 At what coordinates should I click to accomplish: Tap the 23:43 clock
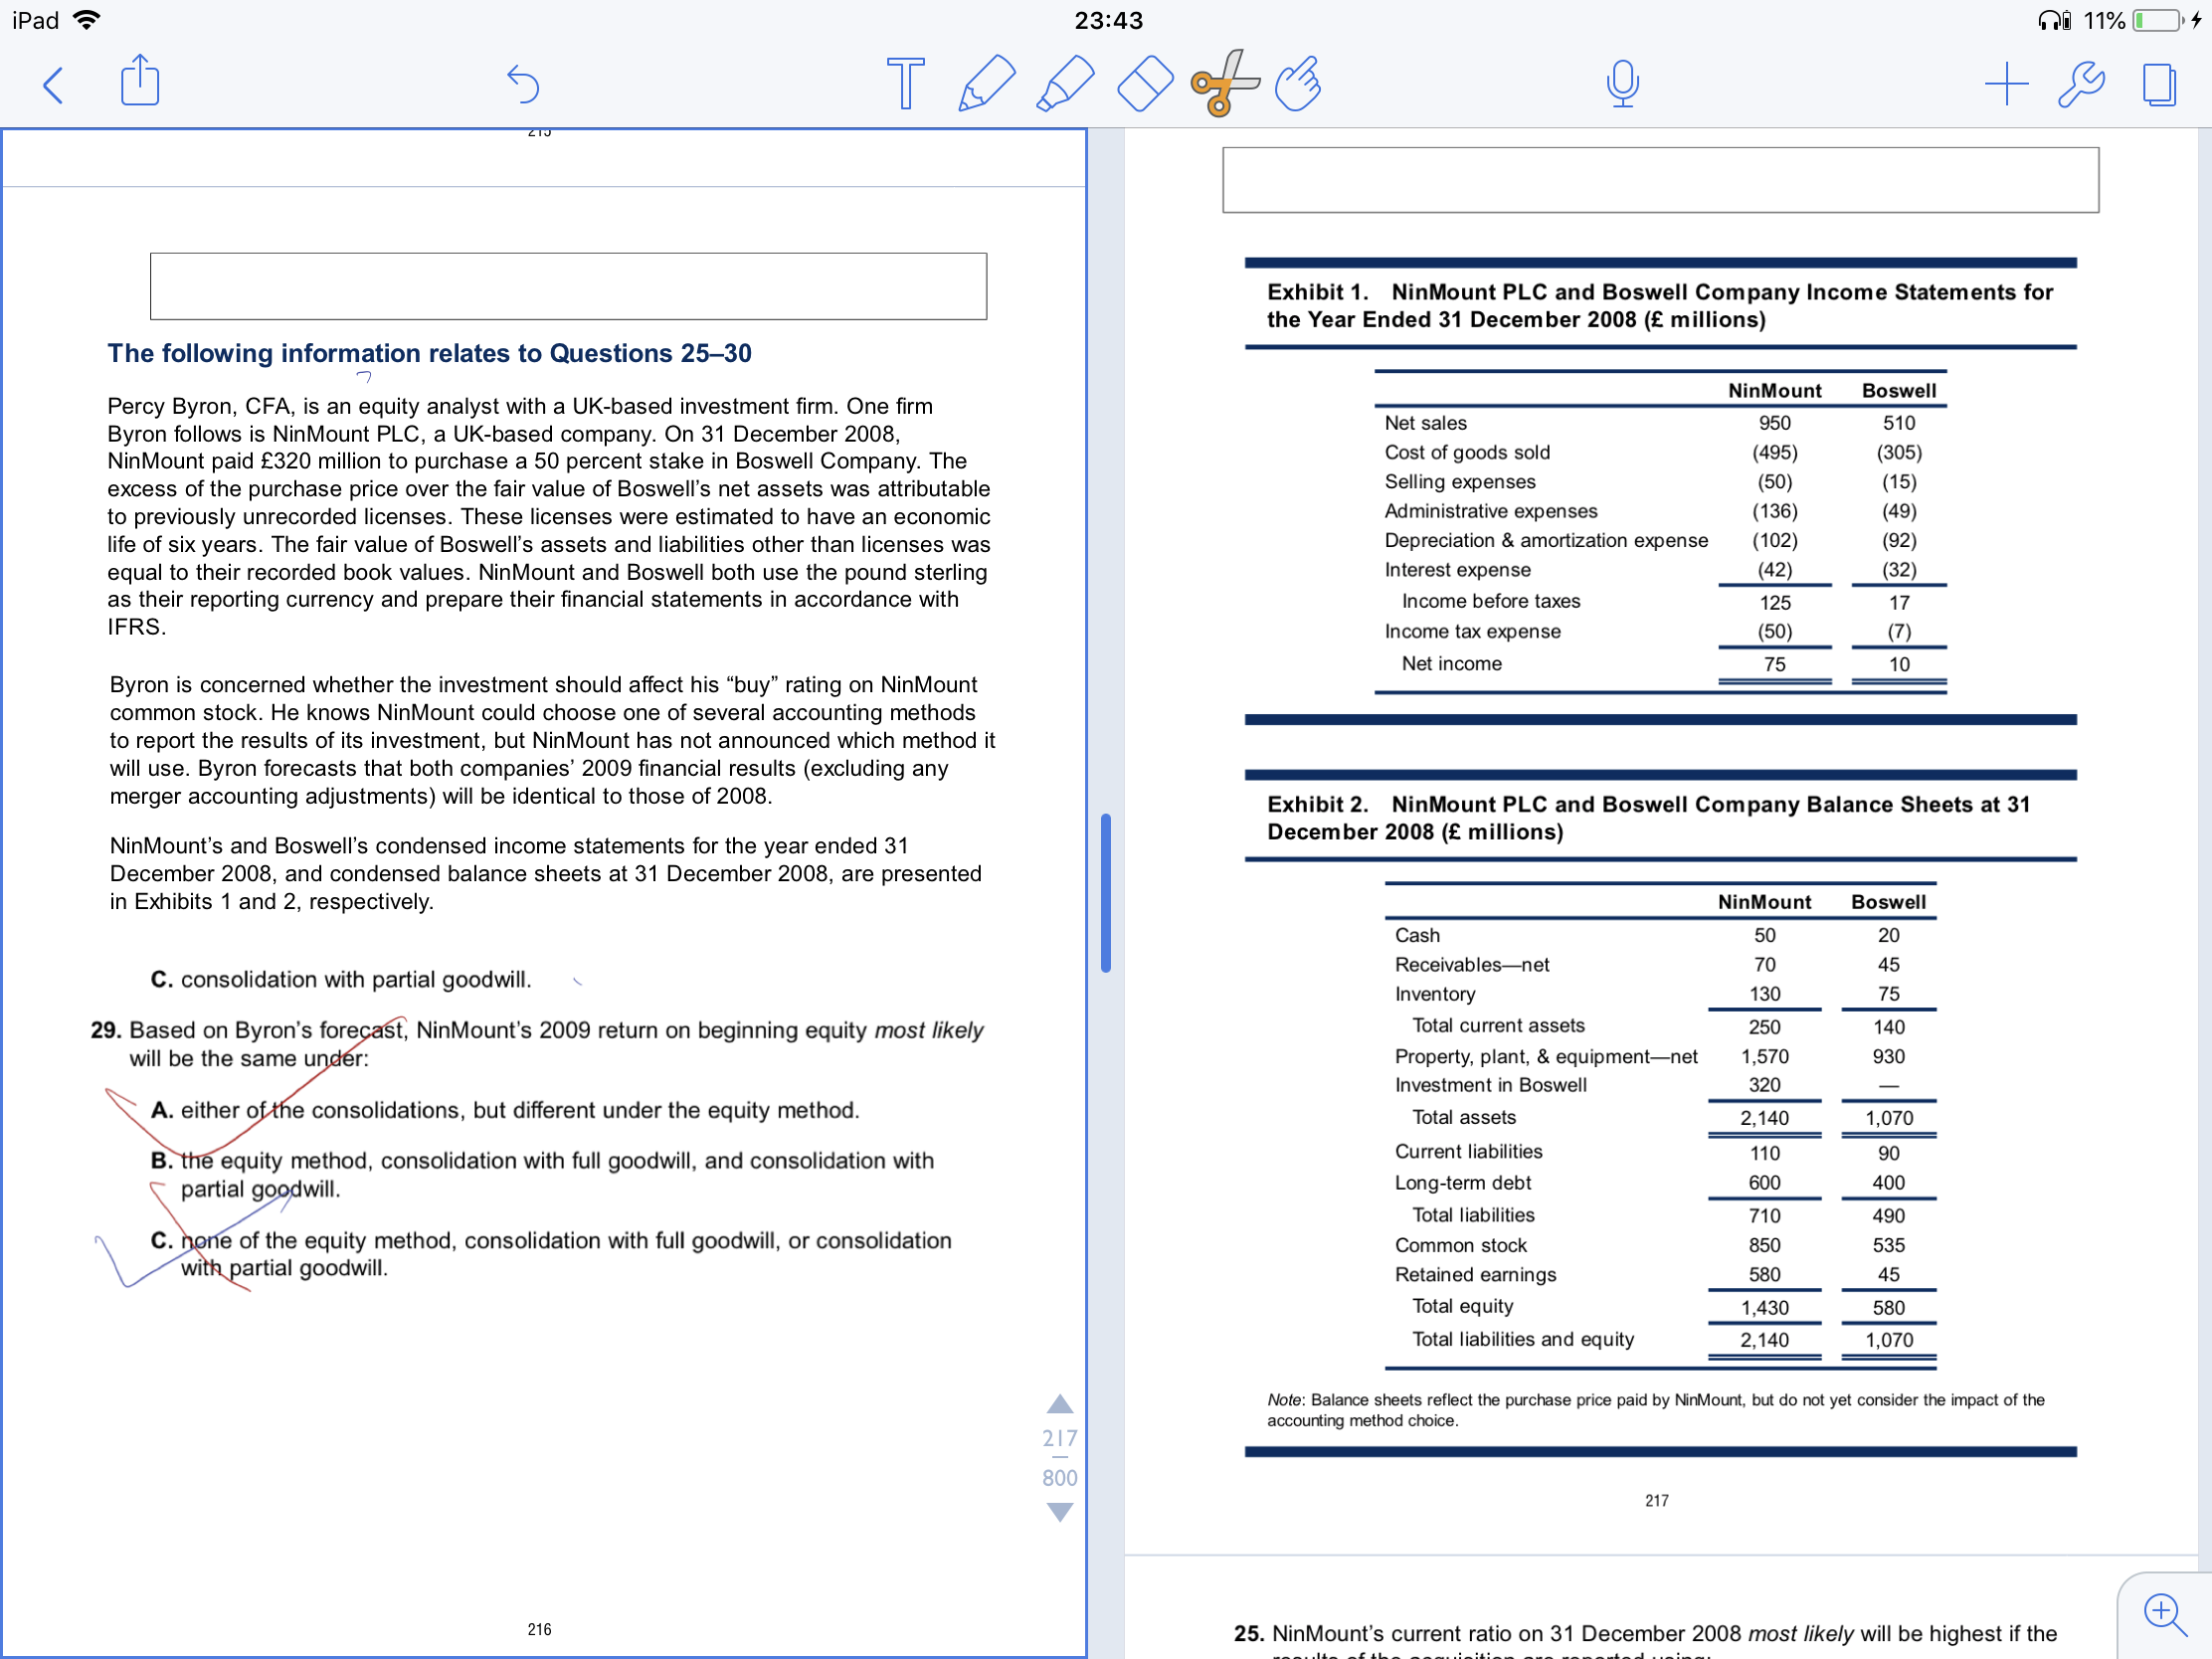[1108, 20]
